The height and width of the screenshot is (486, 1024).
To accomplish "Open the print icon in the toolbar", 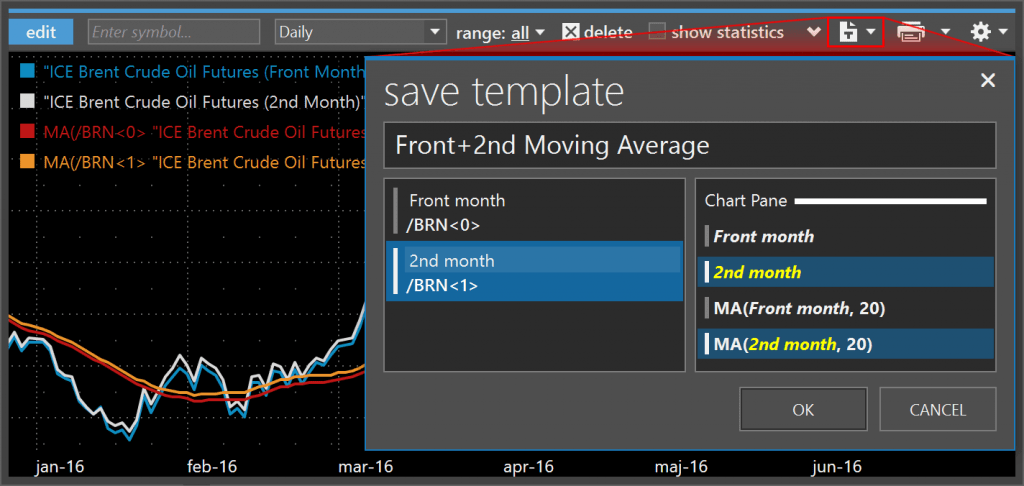I will tap(911, 32).
